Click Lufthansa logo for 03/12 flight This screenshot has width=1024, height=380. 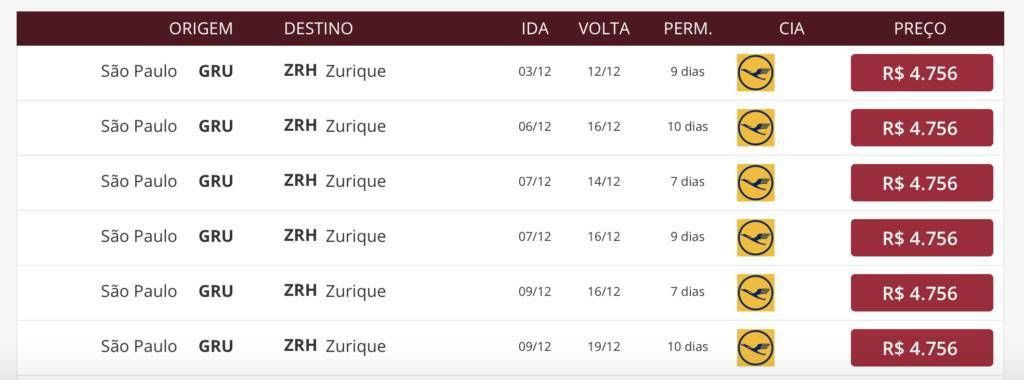[756, 72]
